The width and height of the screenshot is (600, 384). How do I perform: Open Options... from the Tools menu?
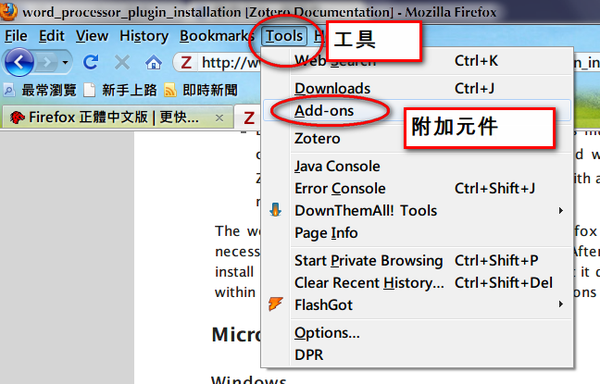(x=417, y=333)
